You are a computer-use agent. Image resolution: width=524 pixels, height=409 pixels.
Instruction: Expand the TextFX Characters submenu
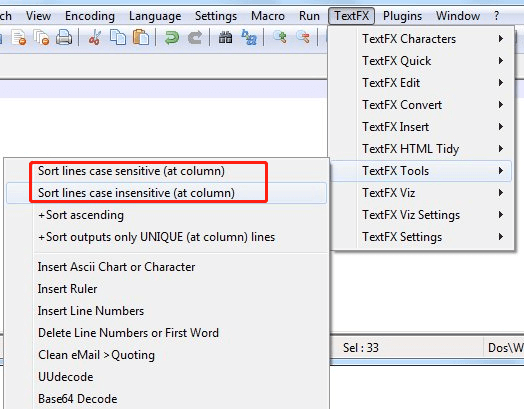pyautogui.click(x=422, y=39)
